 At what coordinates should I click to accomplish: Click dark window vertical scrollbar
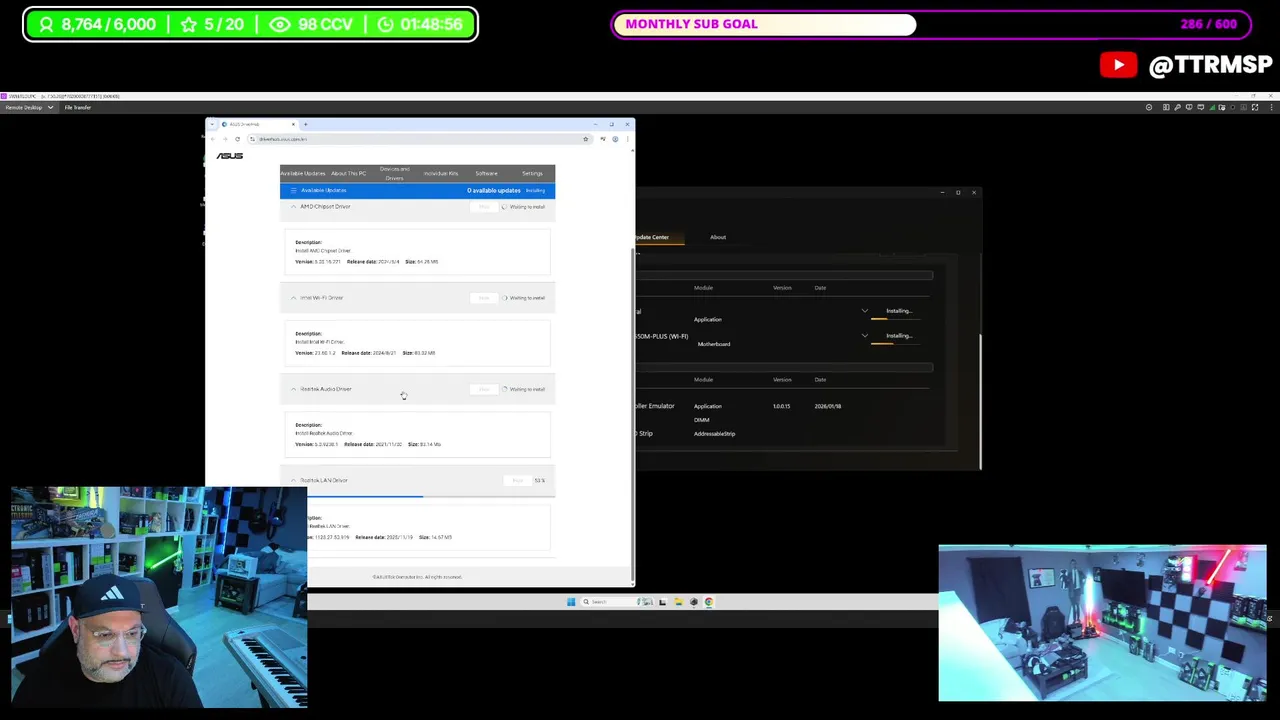pyautogui.click(x=980, y=400)
